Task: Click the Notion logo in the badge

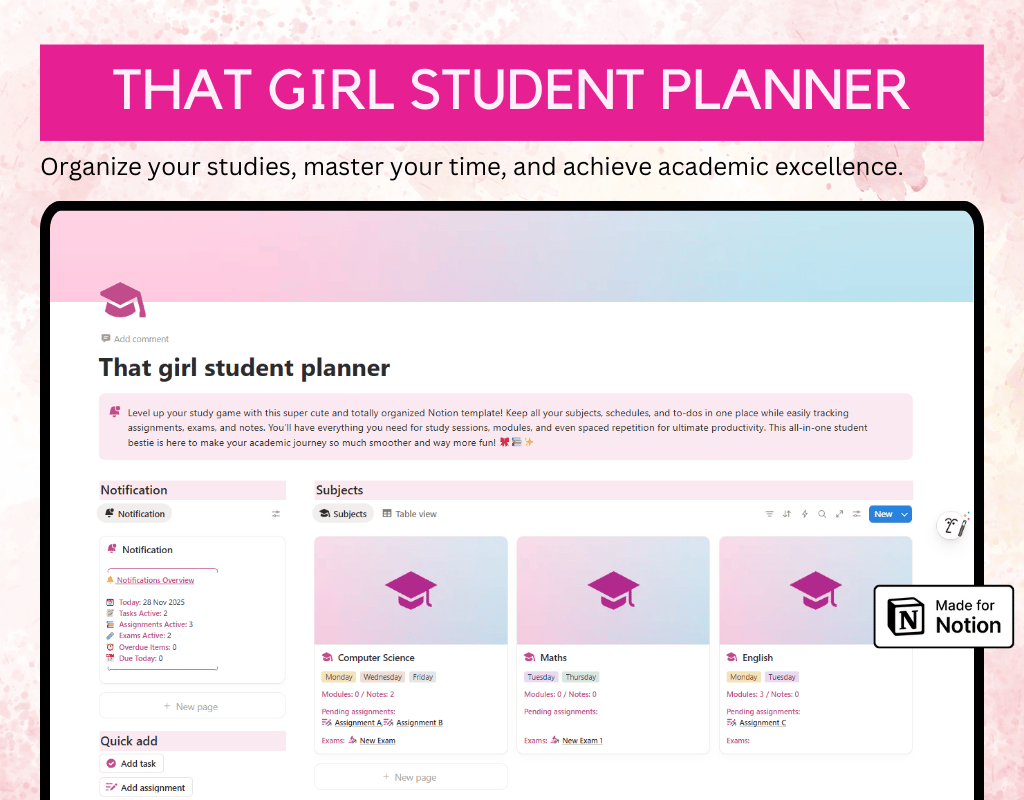Action: tap(908, 616)
